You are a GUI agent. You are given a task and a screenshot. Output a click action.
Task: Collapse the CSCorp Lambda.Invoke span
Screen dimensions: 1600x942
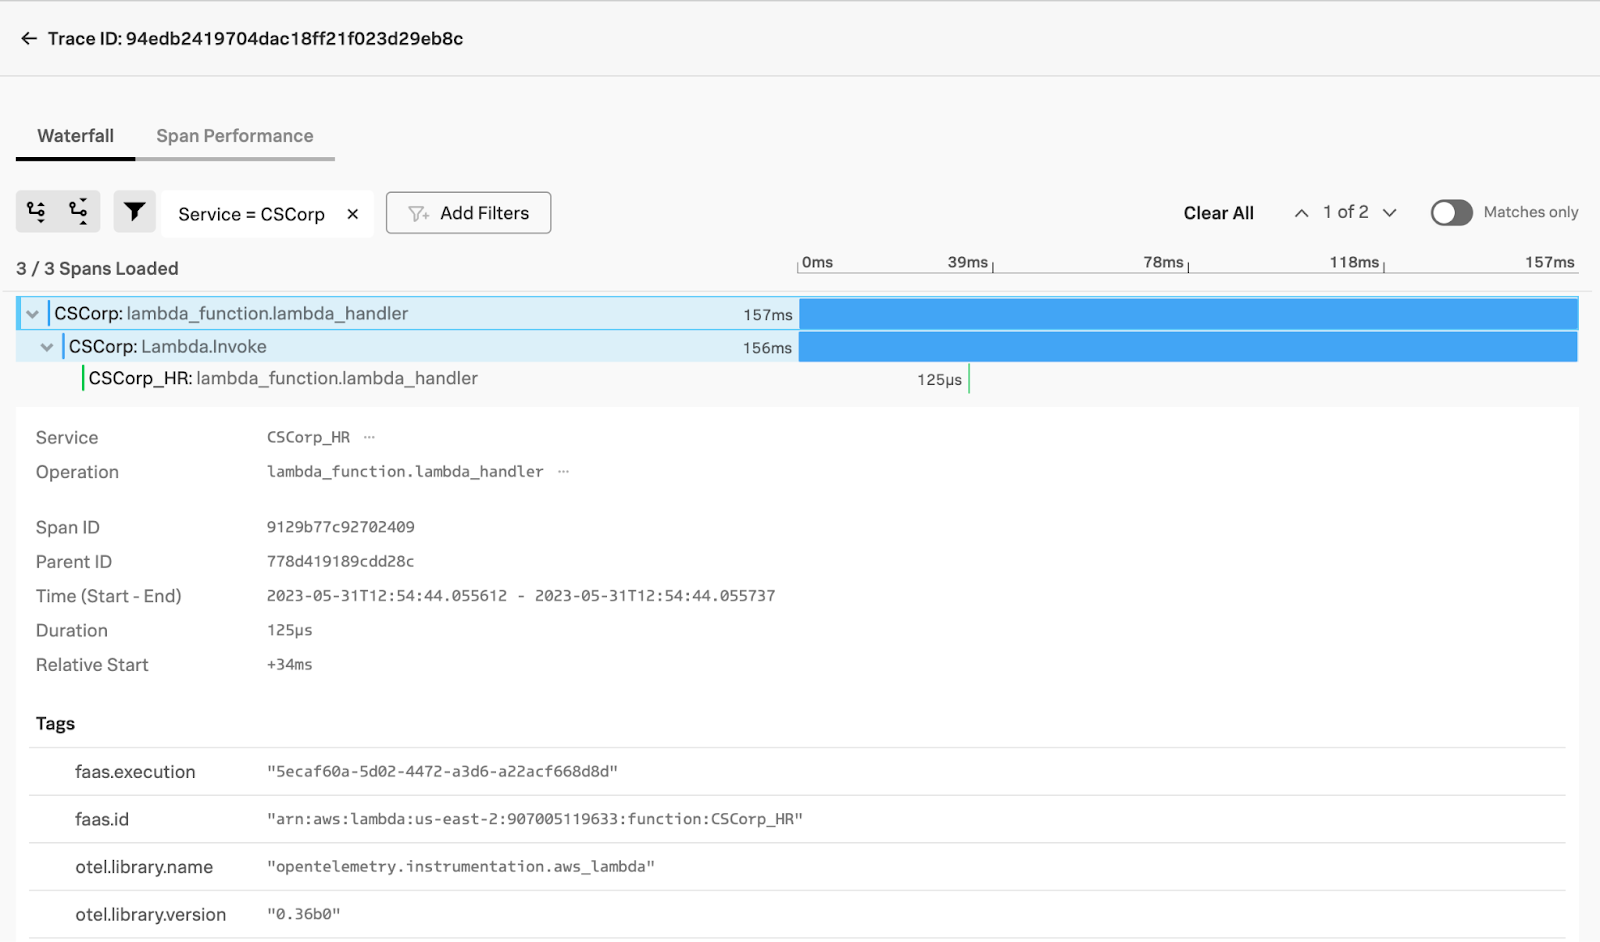47,347
